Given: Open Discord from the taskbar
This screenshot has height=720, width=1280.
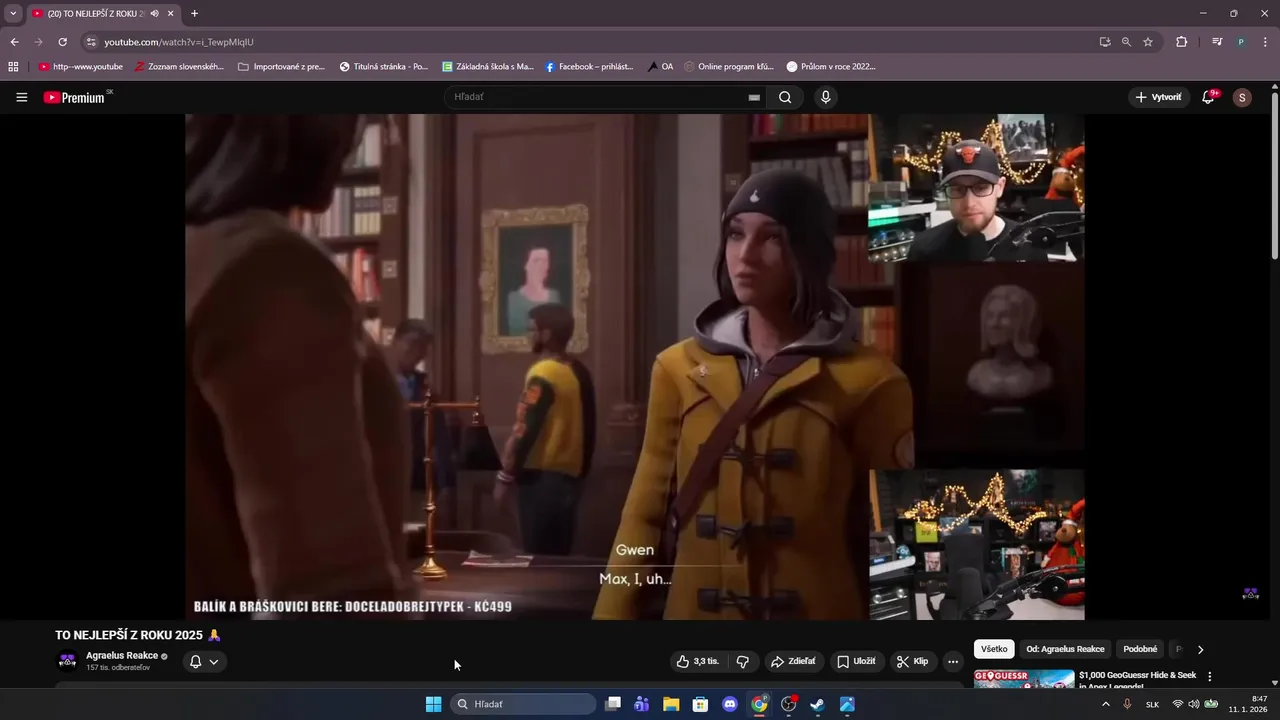Looking at the screenshot, I should click(730, 704).
